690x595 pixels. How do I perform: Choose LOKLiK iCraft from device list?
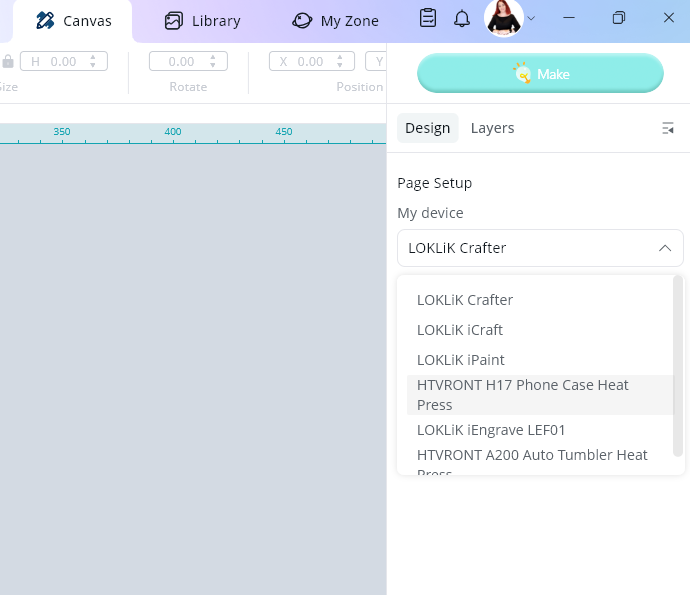click(x=460, y=330)
